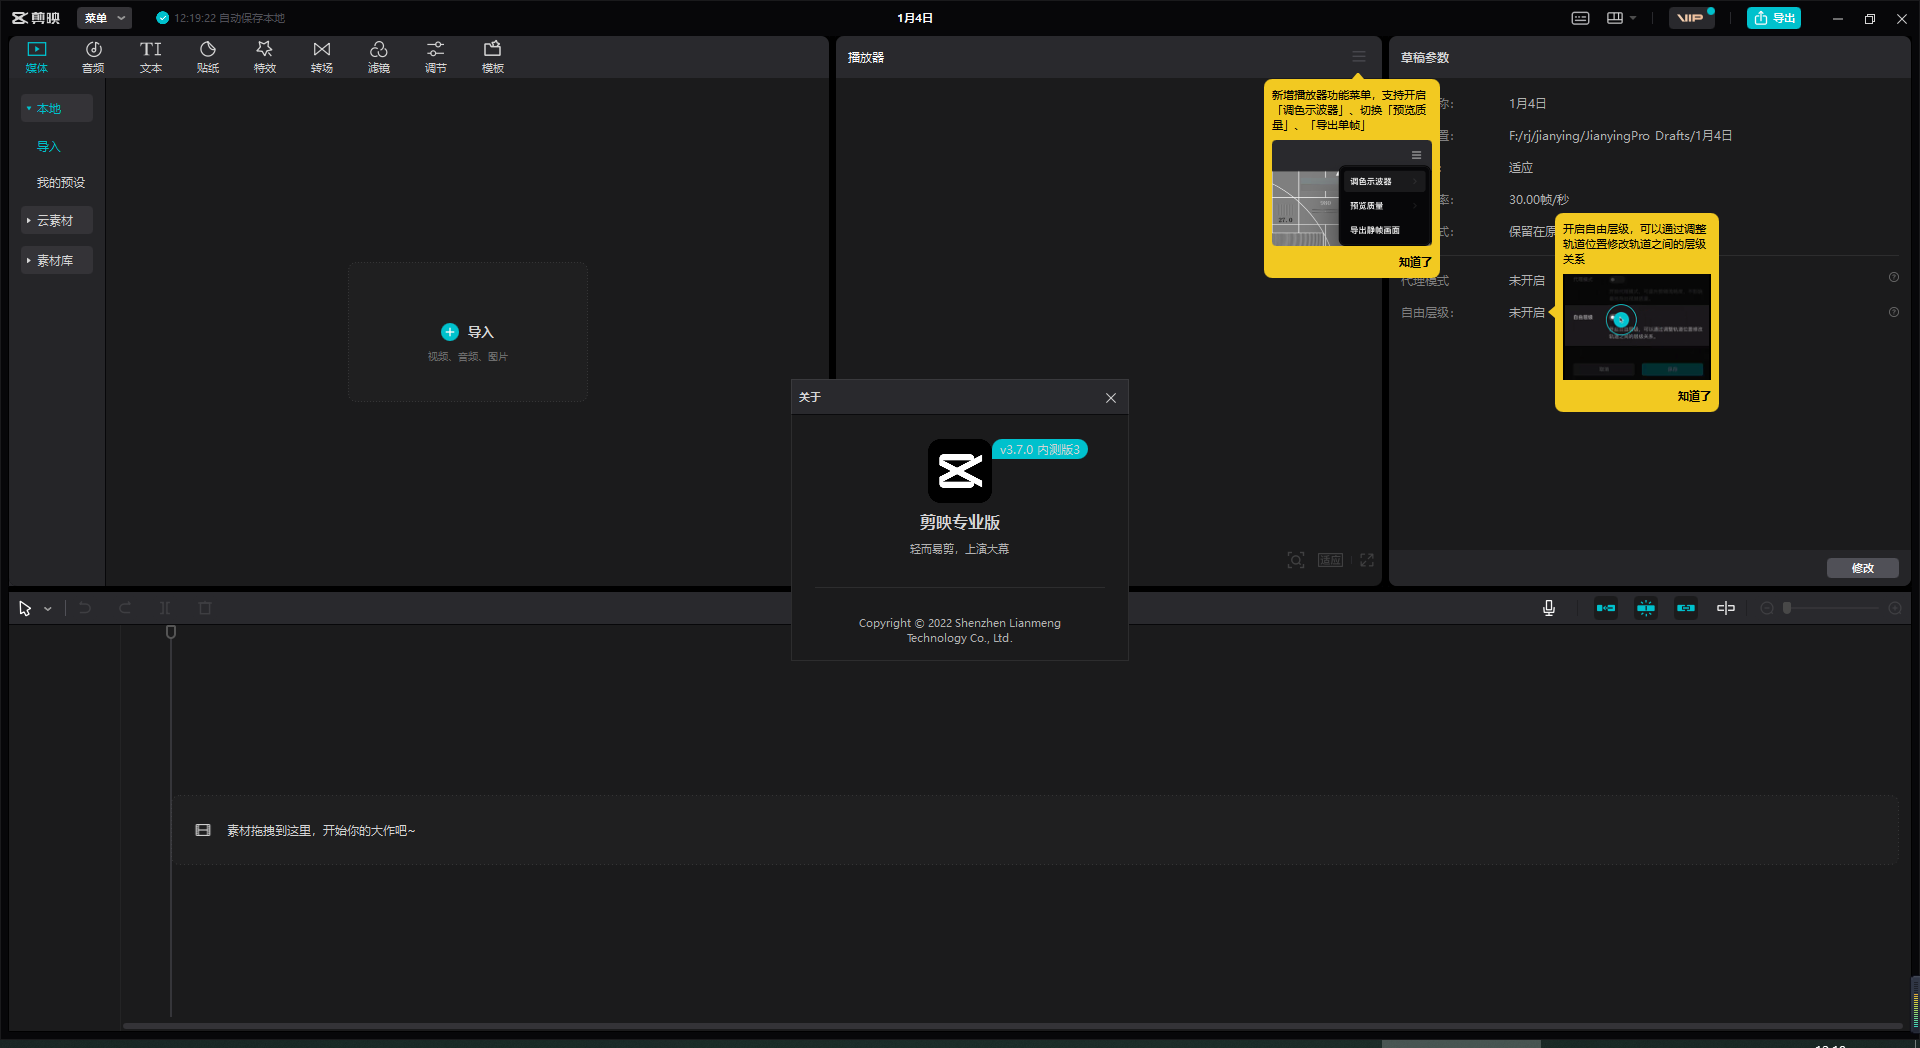Viewport: 1920px width, 1048px height.
Task: Open the 转场 (Transitions) tab
Action: click(x=322, y=57)
